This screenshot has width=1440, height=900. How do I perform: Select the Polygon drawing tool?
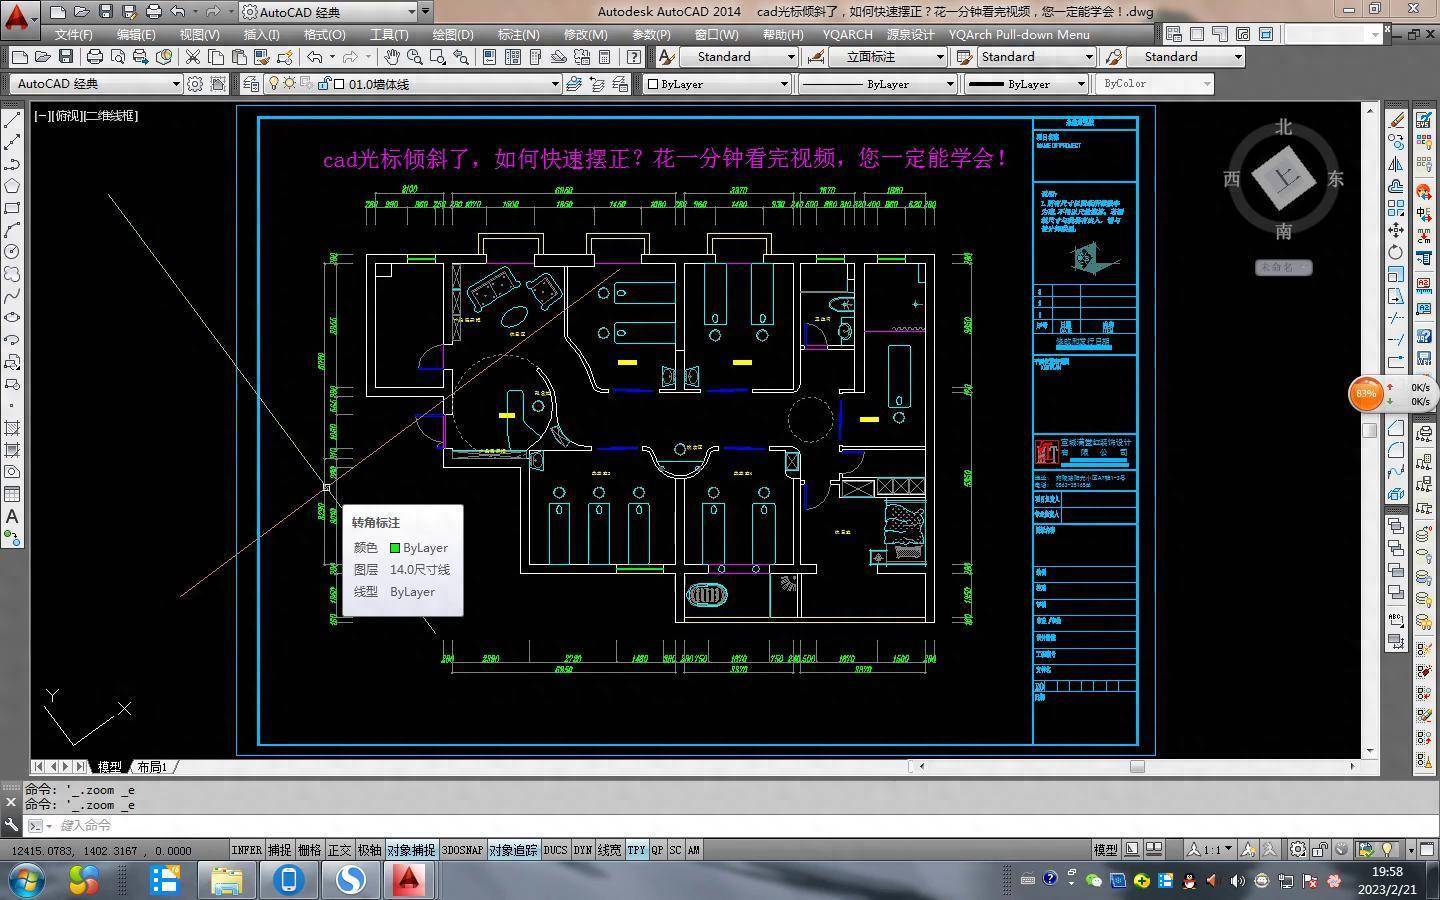pos(12,186)
